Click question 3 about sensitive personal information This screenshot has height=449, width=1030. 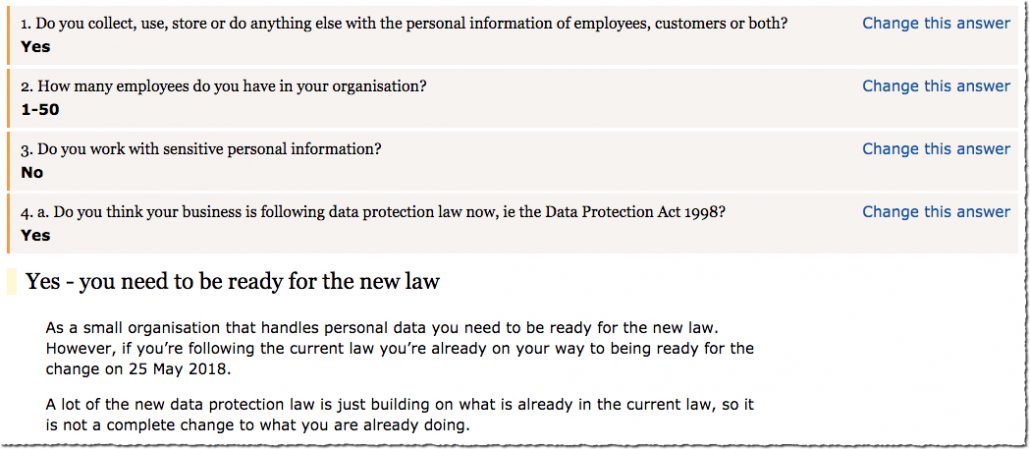point(201,150)
